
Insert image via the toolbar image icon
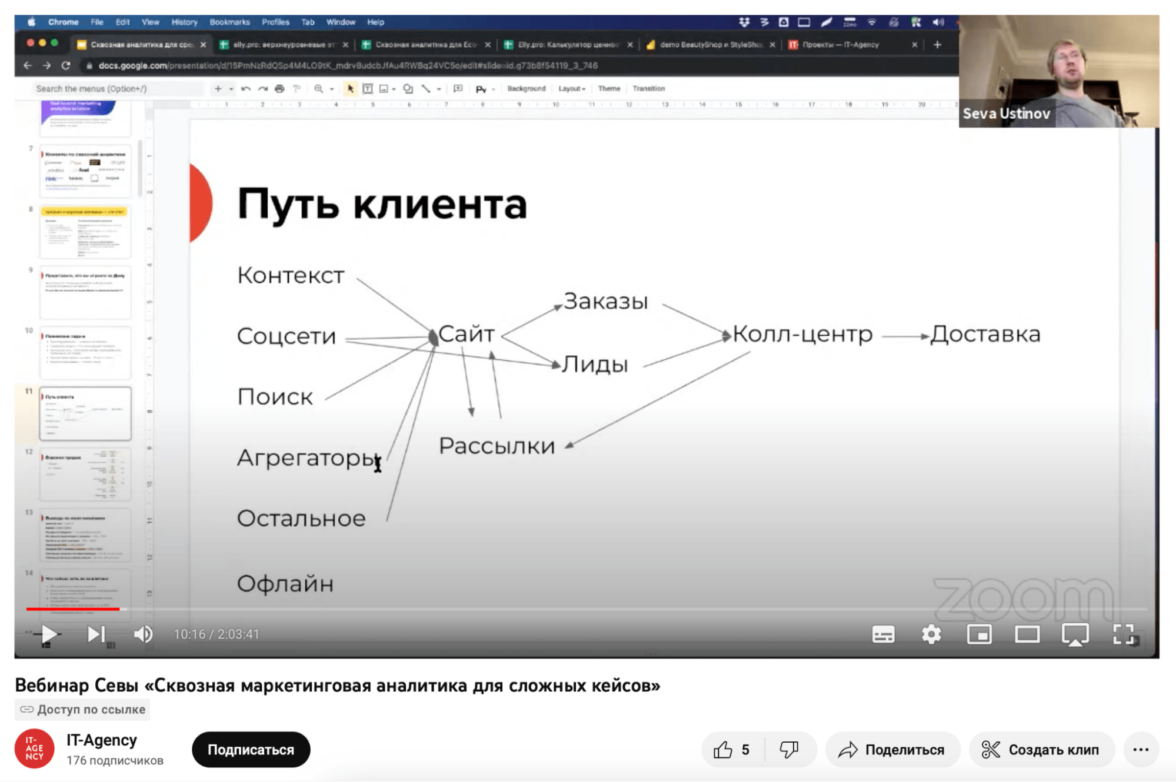(384, 88)
